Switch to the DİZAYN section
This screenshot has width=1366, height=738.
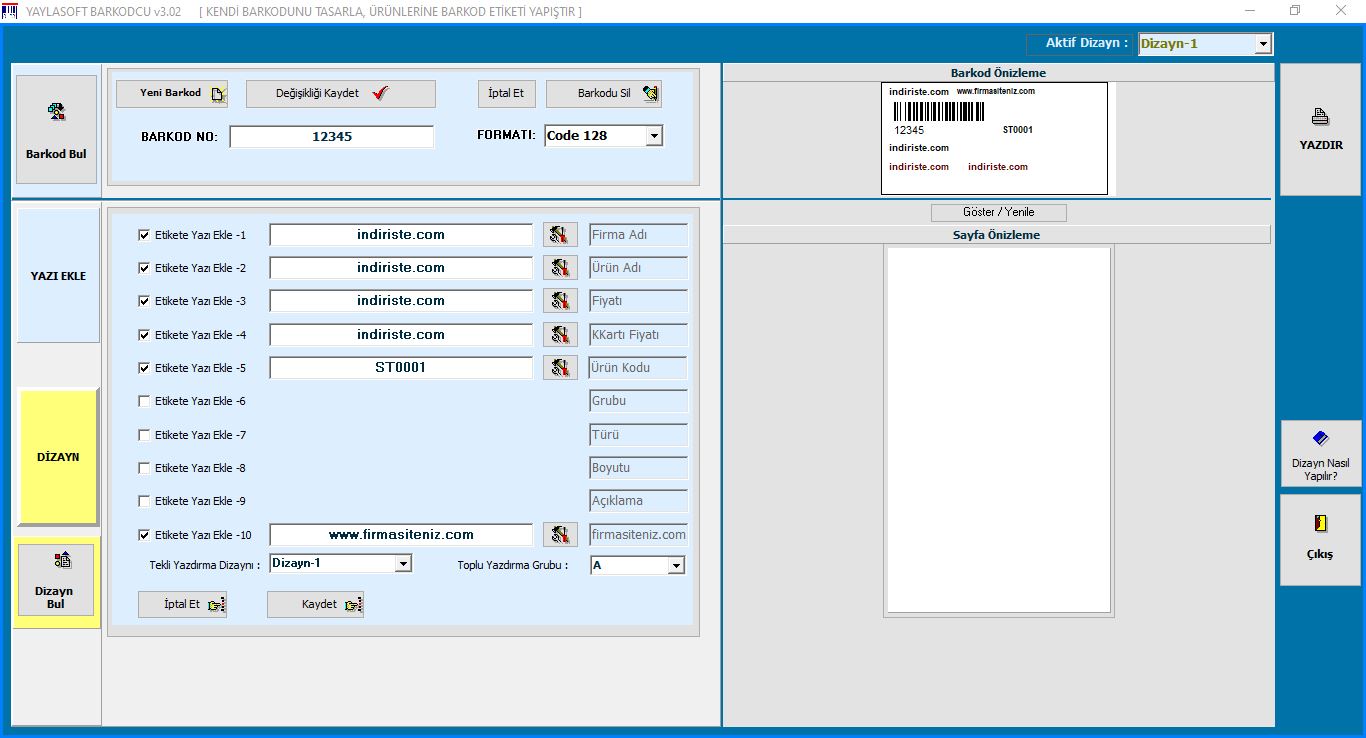(58, 457)
